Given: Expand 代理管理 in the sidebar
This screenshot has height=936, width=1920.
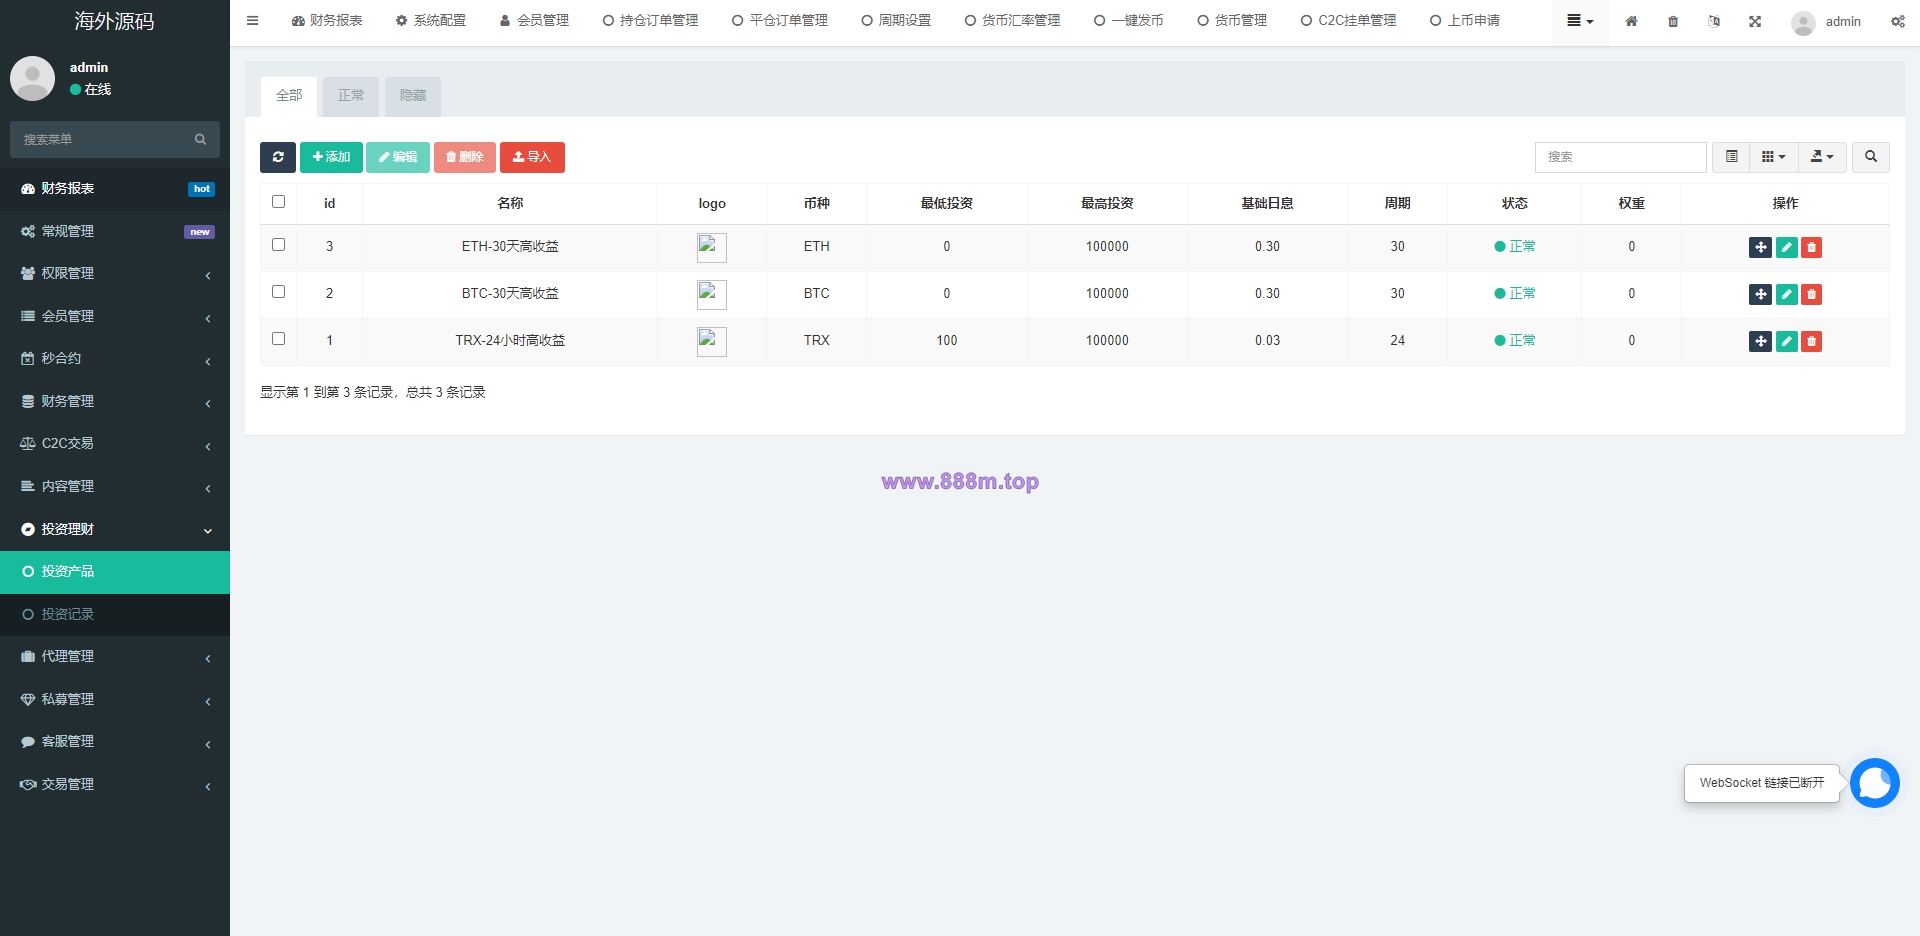Looking at the screenshot, I should pos(115,656).
